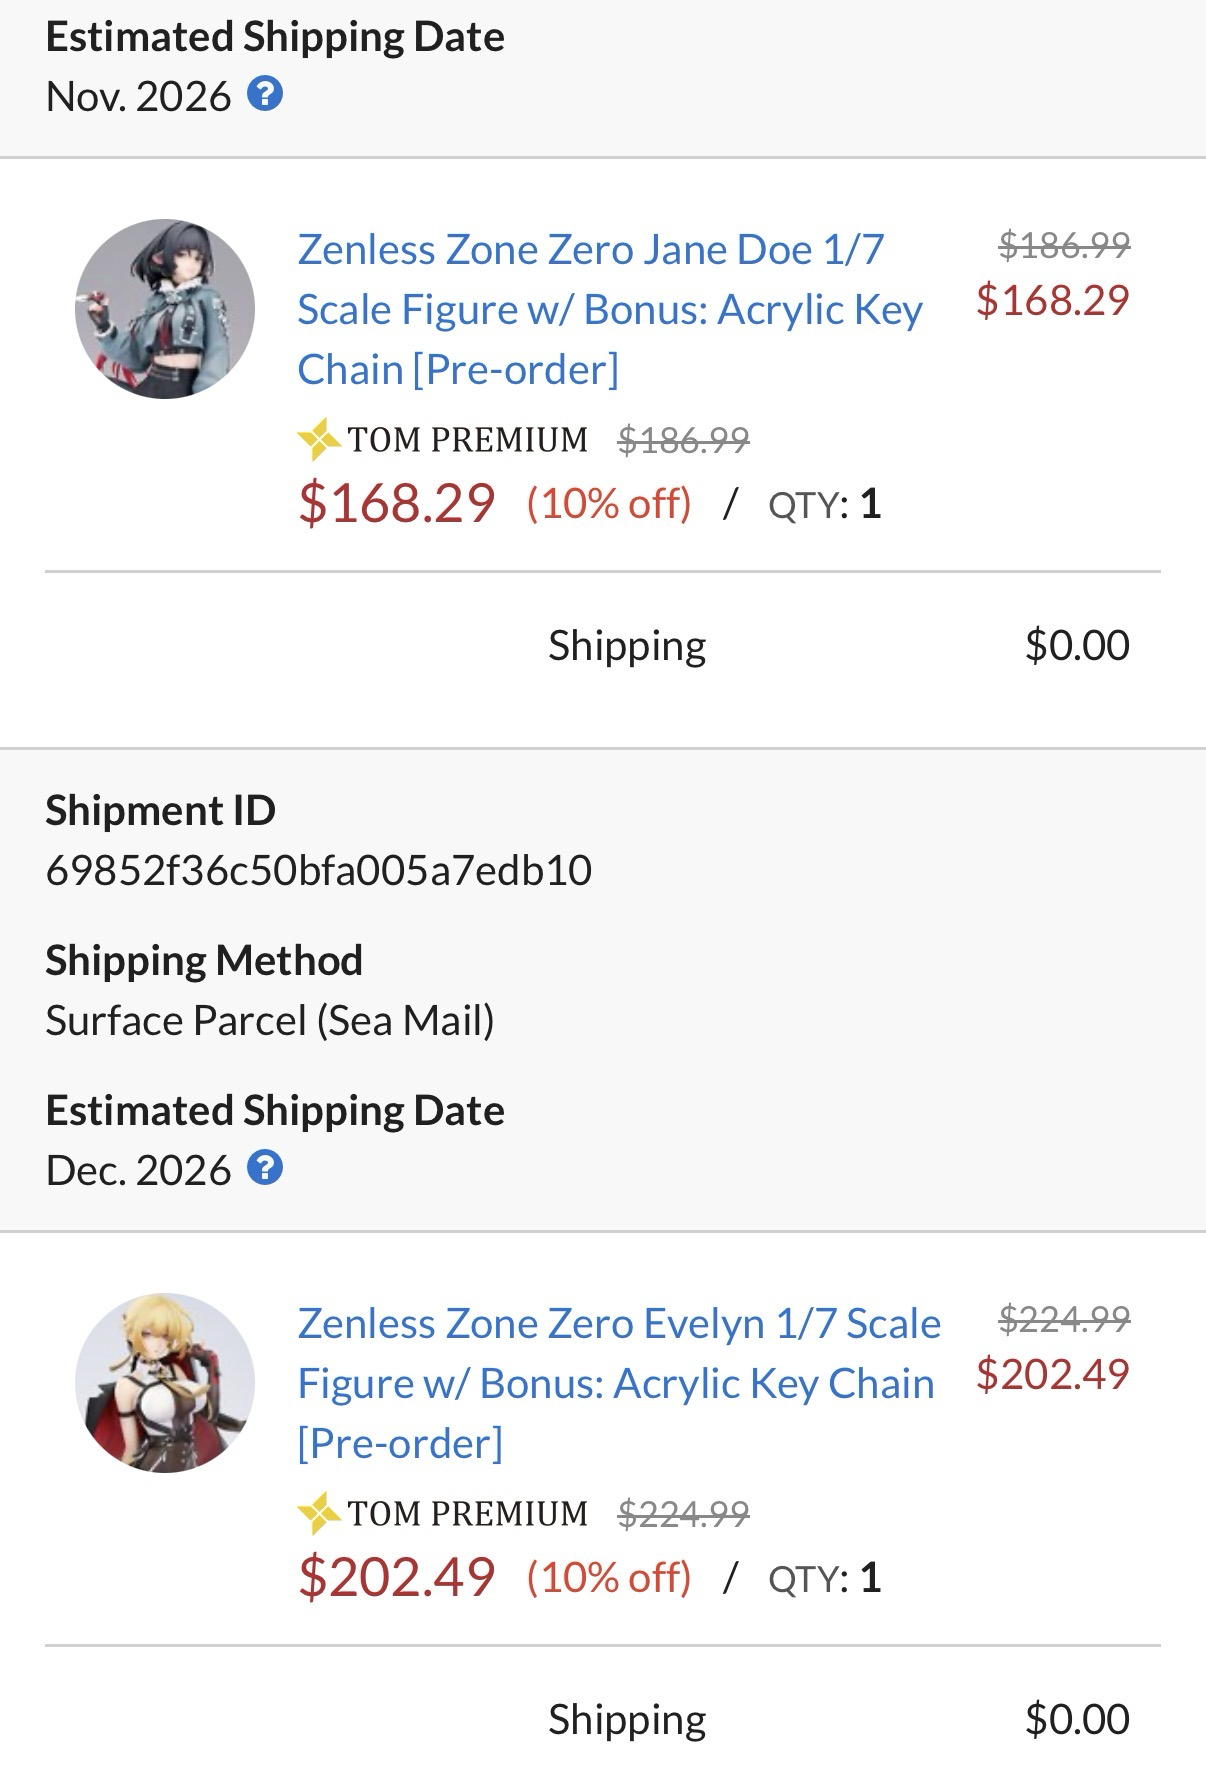Click the Nov. 2026 estimated shipping date
The image size is (1206, 1782).
click(138, 97)
